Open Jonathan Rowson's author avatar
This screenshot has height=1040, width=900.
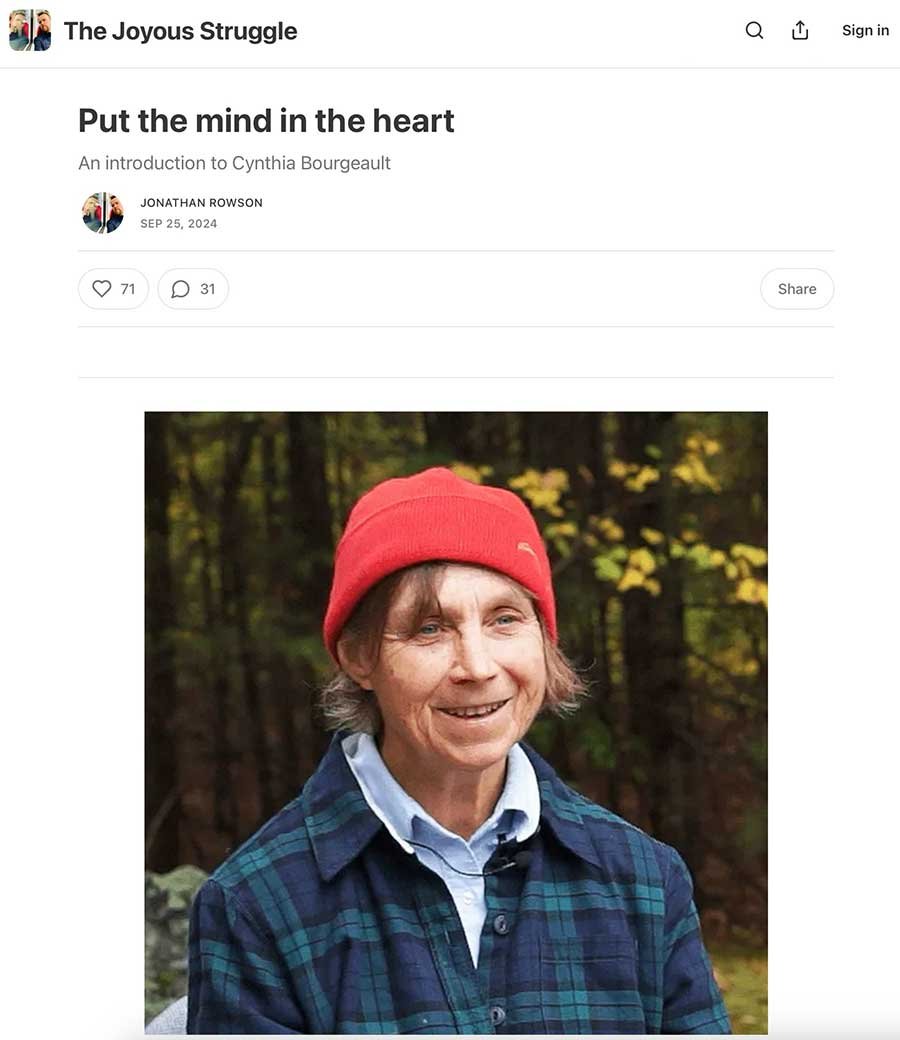(x=103, y=213)
